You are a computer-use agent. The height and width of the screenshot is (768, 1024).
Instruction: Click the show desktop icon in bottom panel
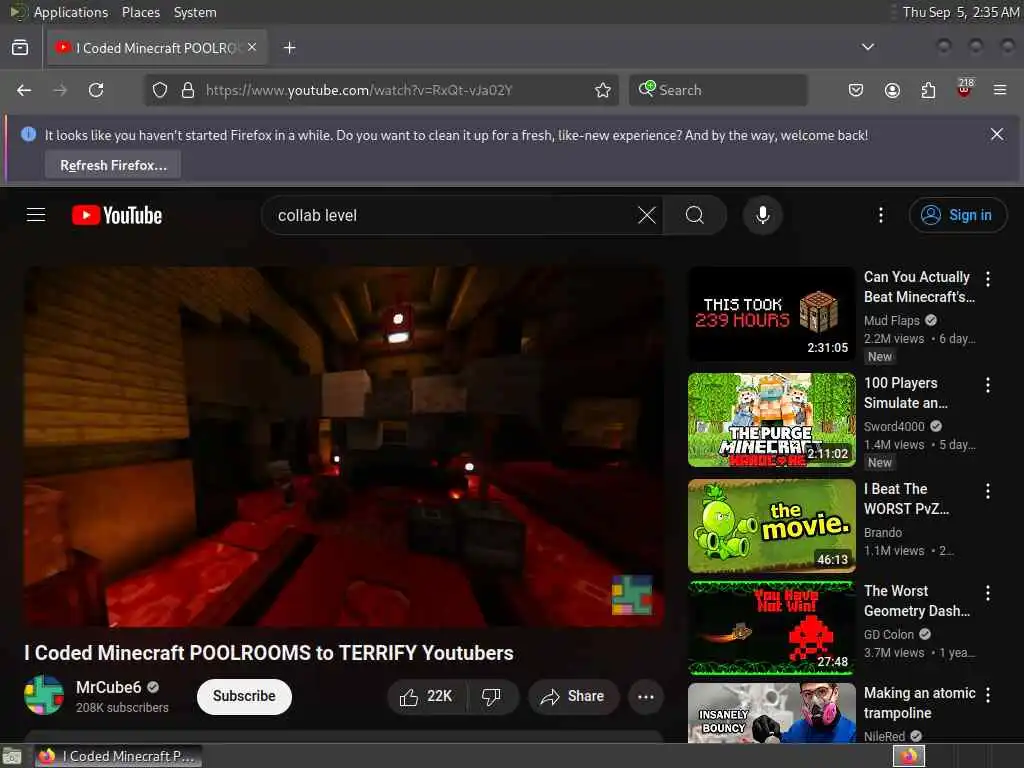[12, 756]
